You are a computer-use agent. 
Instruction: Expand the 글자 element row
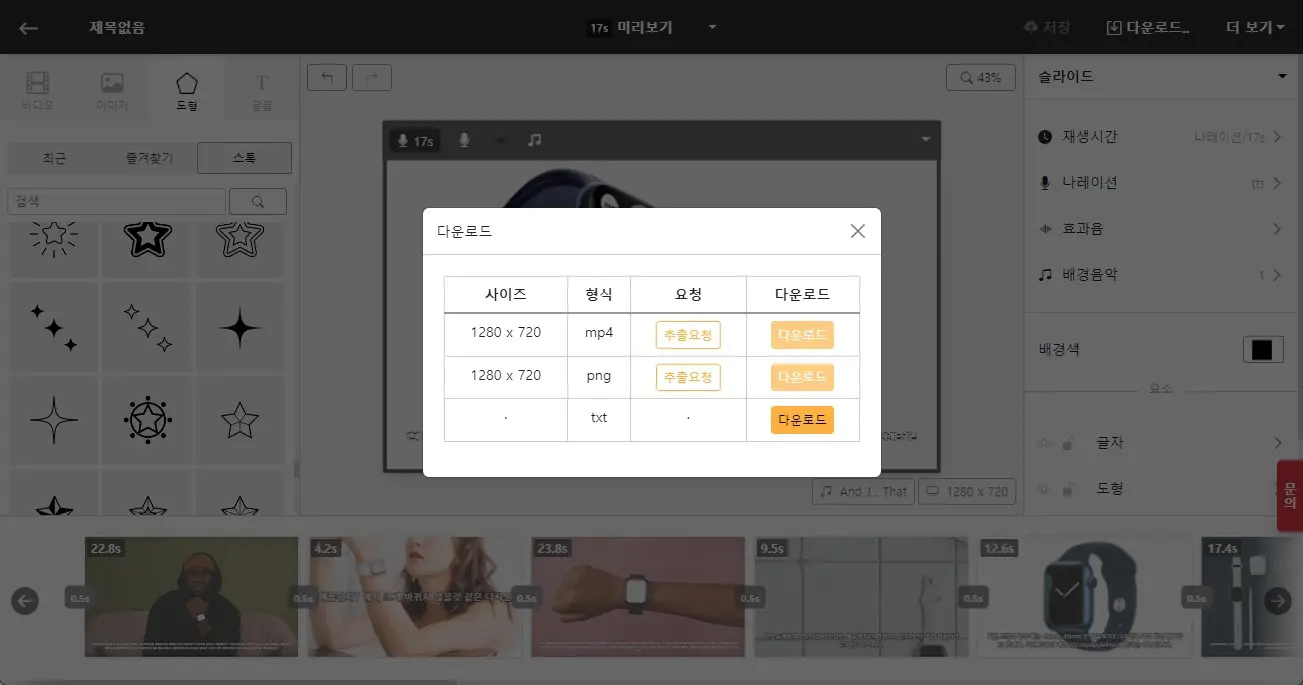(x=1277, y=443)
